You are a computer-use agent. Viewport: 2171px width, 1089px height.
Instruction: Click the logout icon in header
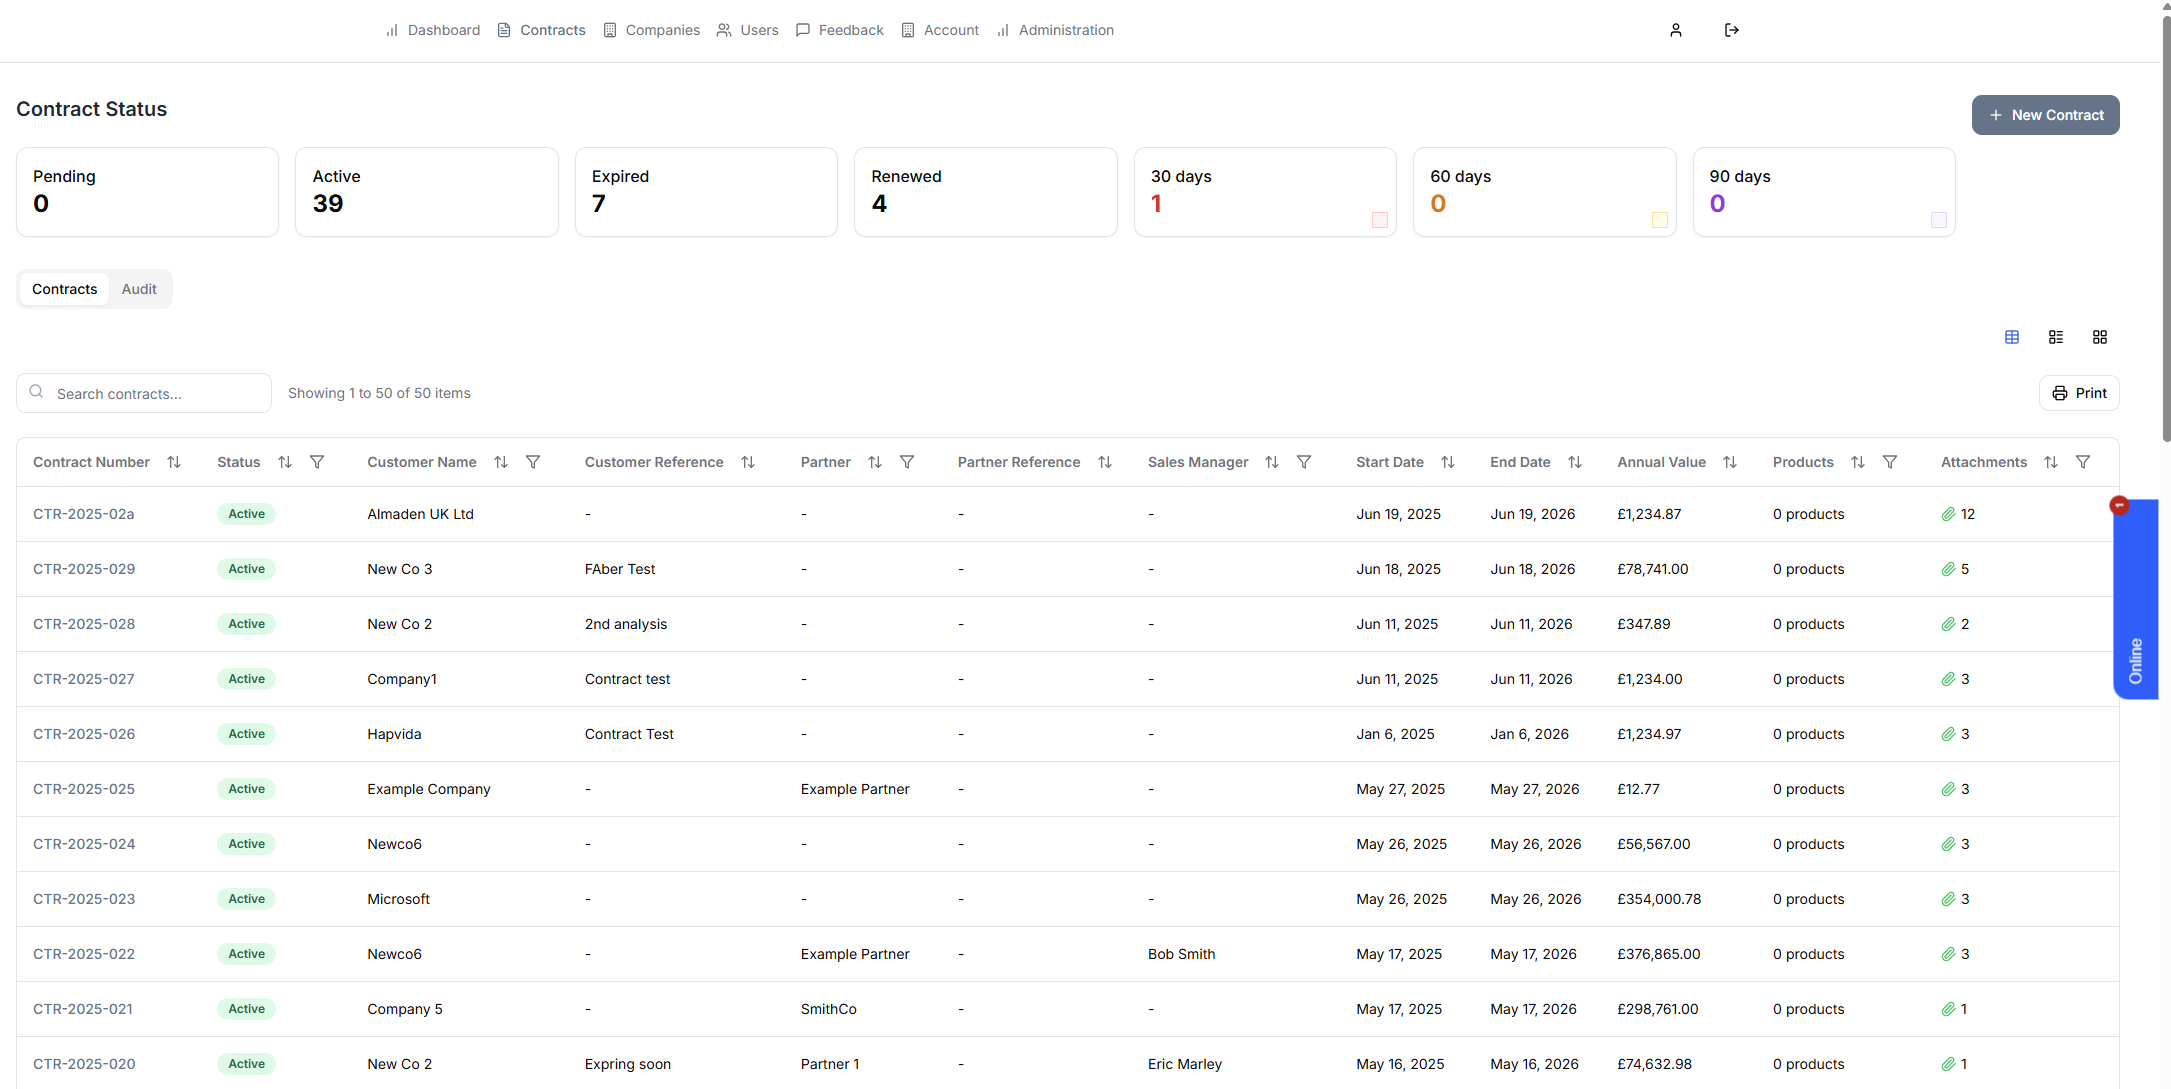[x=1732, y=30]
